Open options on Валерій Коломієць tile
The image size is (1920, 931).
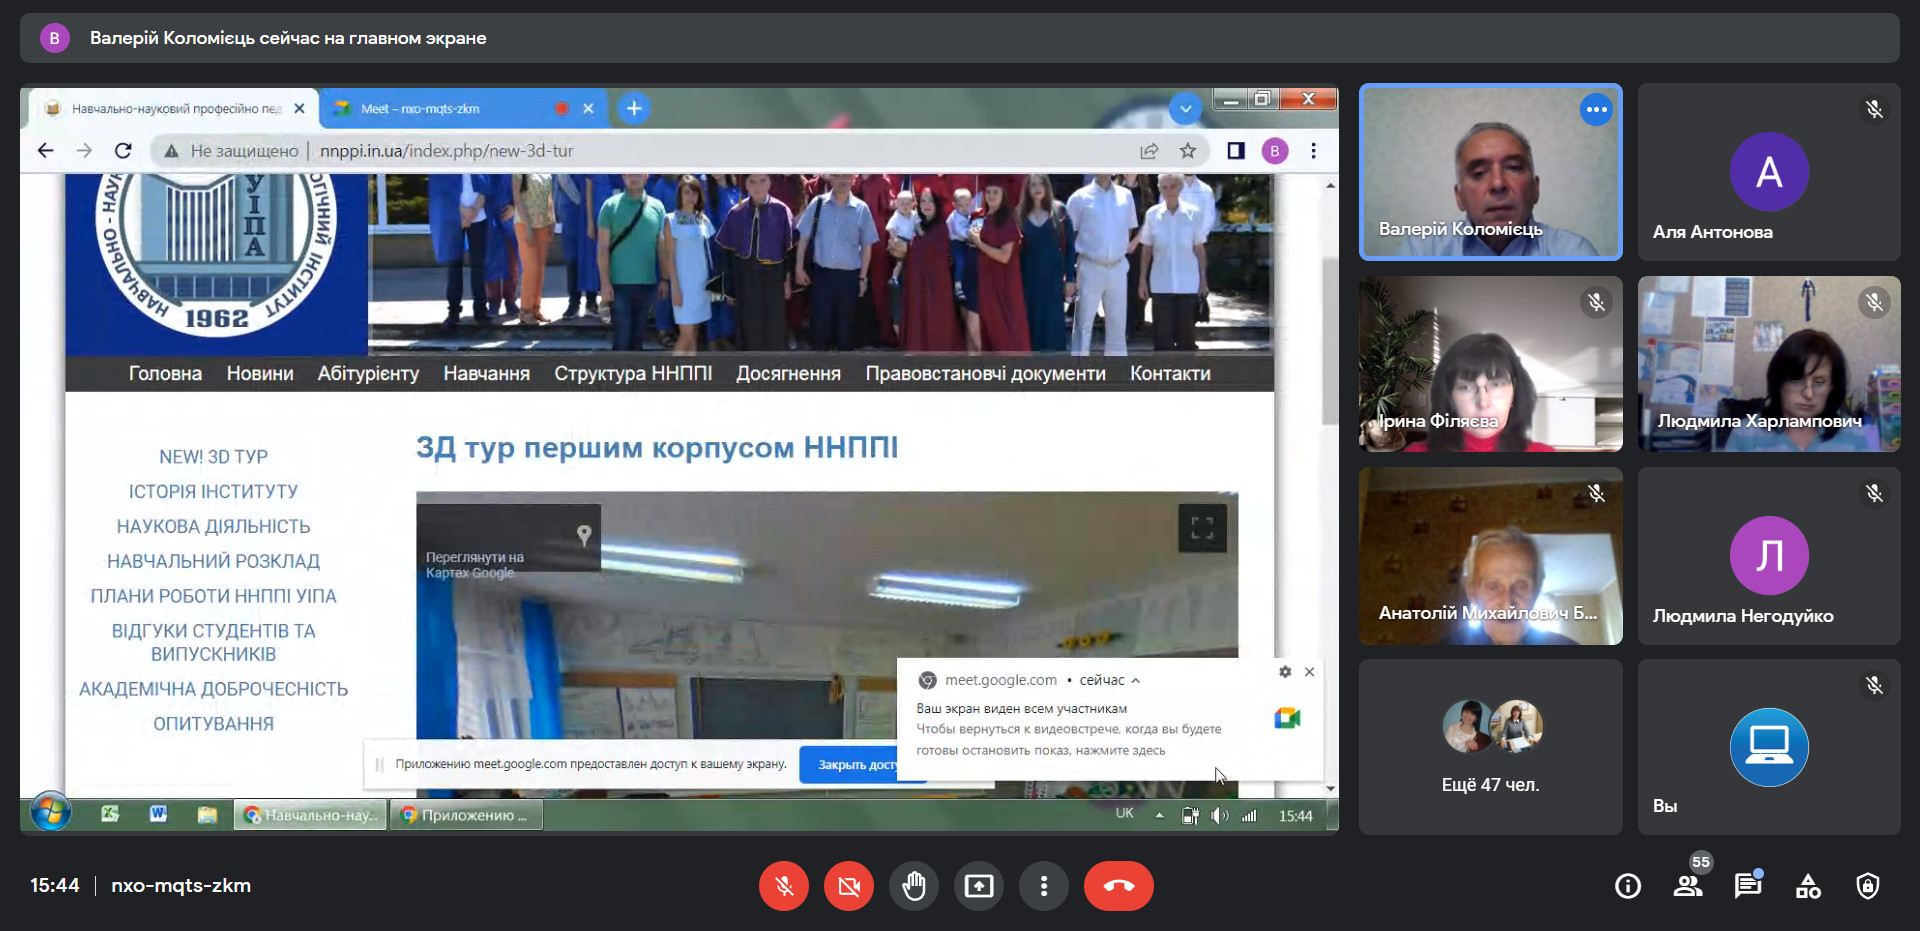[1596, 110]
